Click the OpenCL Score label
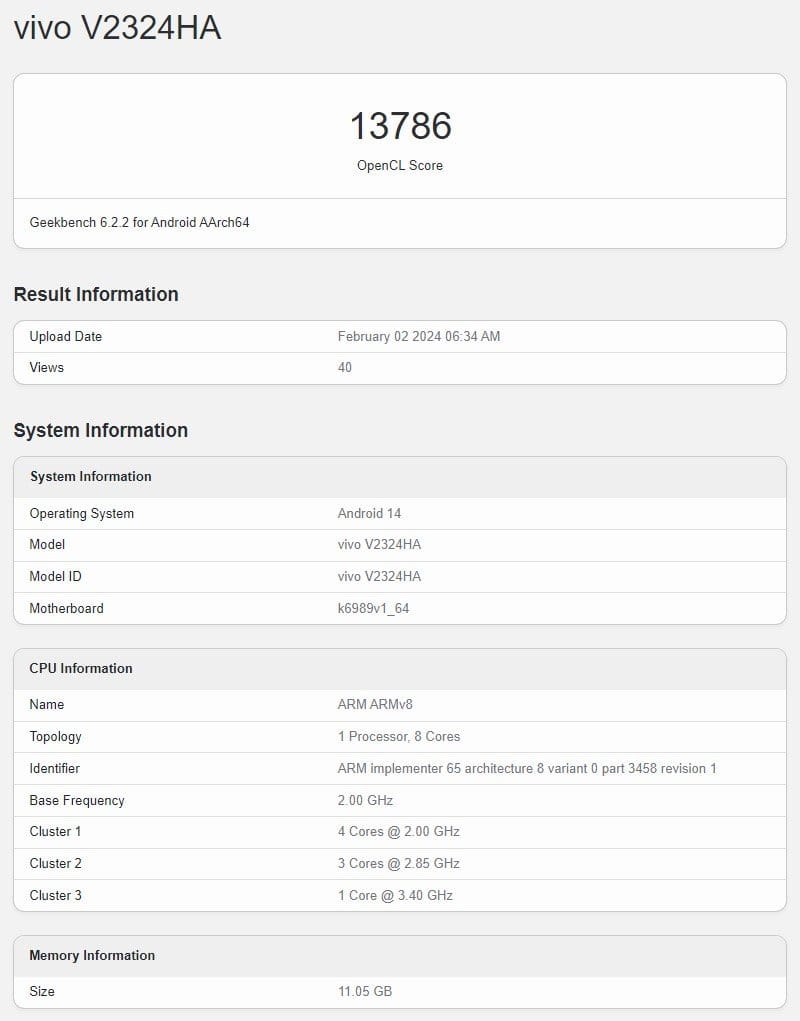 pos(399,165)
